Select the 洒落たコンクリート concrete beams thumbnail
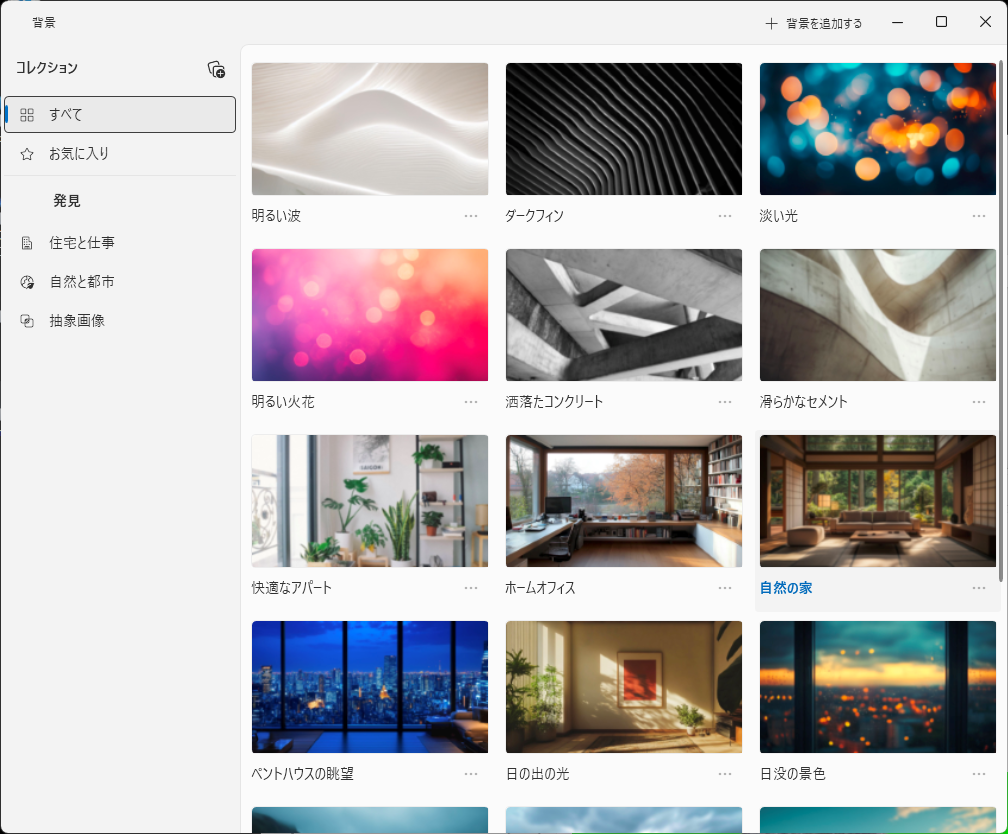1008x834 pixels. pos(624,315)
